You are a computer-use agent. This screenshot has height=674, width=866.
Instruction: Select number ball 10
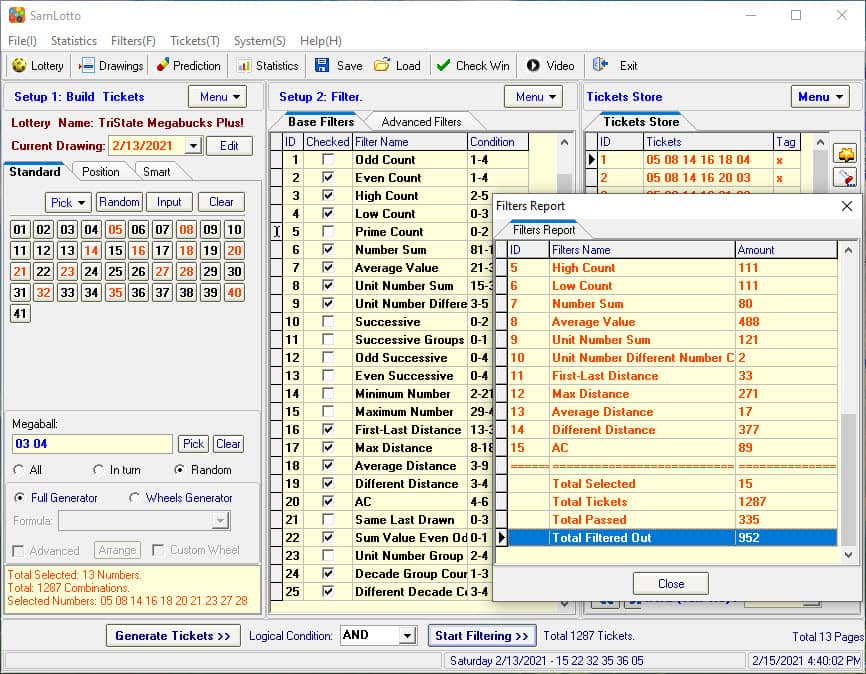coord(234,229)
